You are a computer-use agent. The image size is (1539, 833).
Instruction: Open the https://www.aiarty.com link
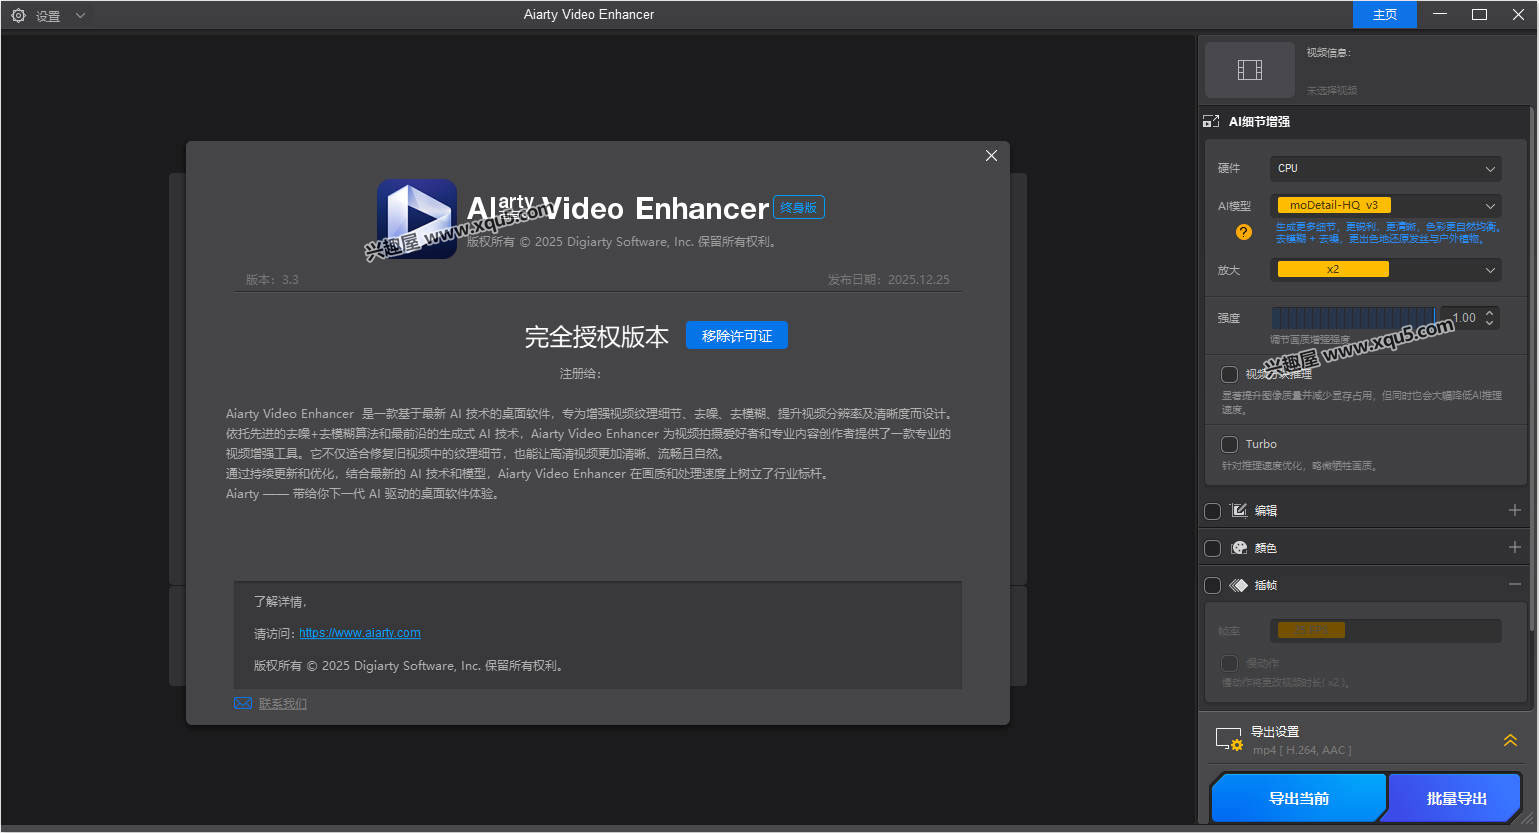[x=359, y=632]
